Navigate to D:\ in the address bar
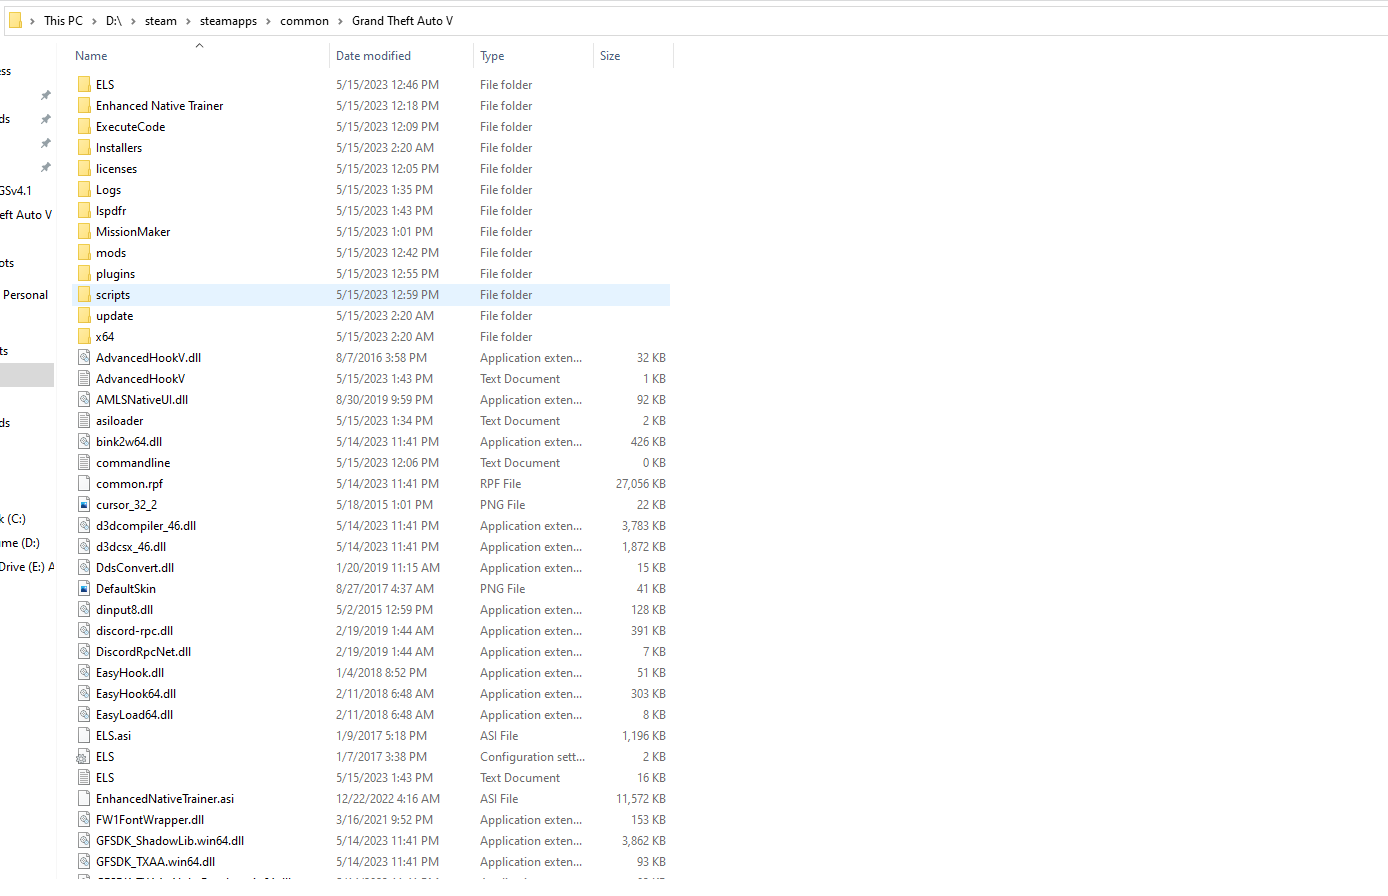This screenshot has height=896, width=1388. (x=114, y=21)
